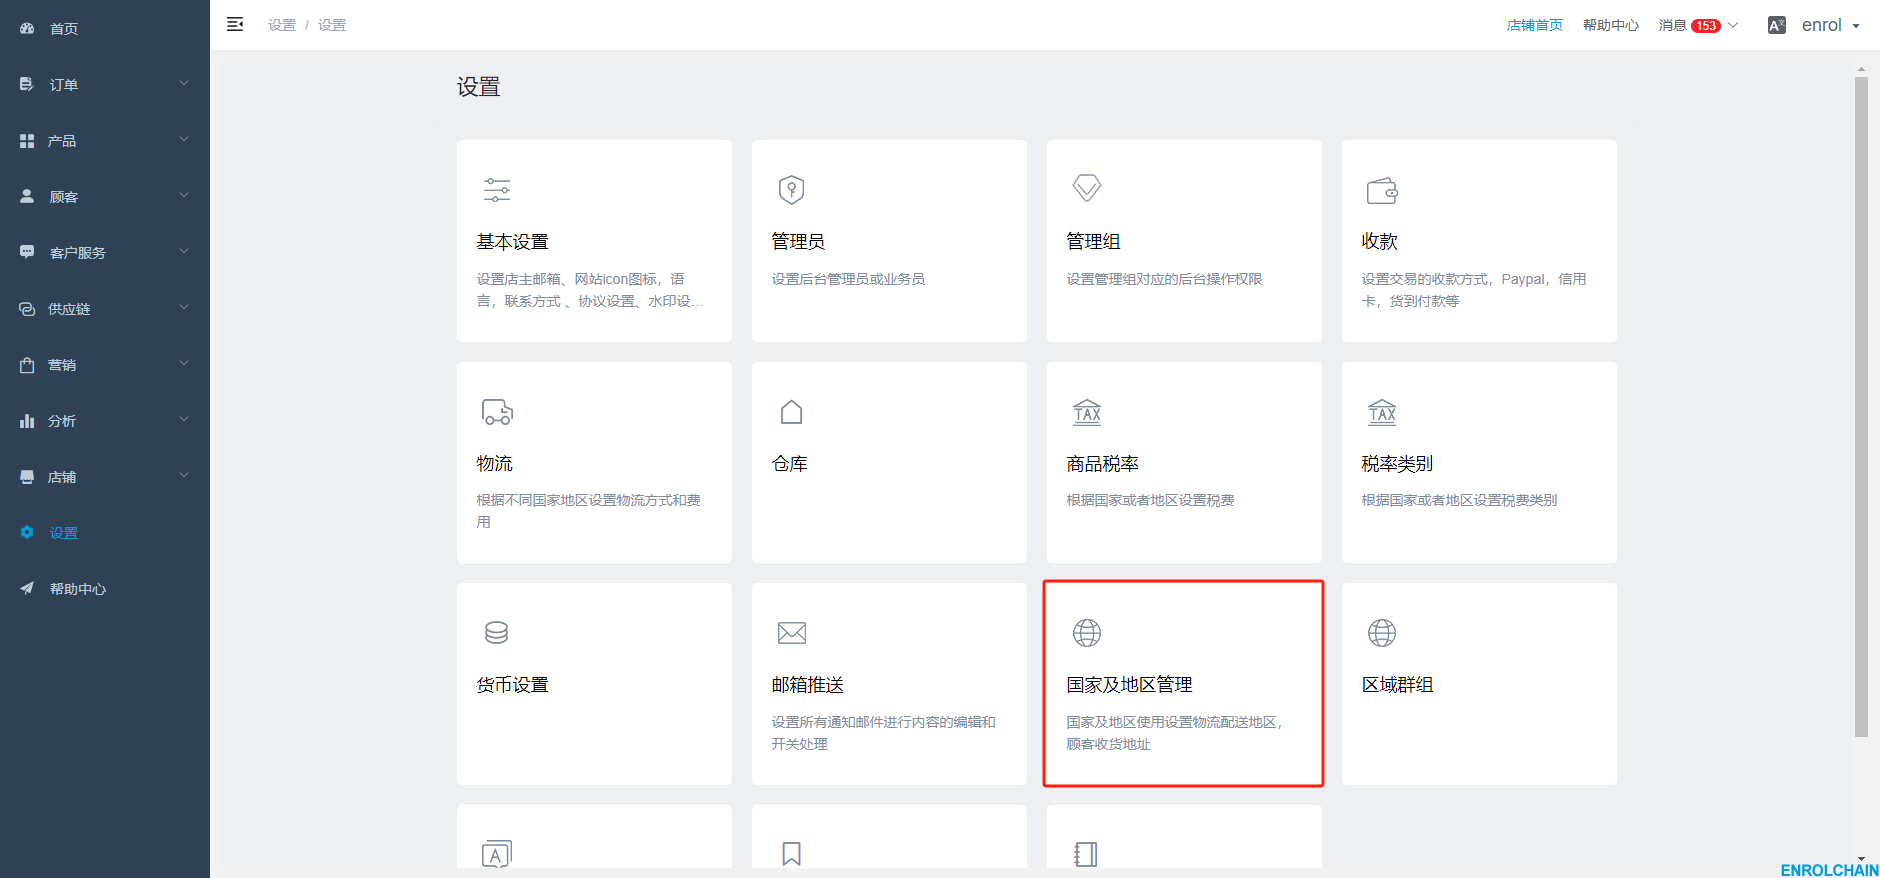Open the 订单 sidebar menu label

point(64,85)
